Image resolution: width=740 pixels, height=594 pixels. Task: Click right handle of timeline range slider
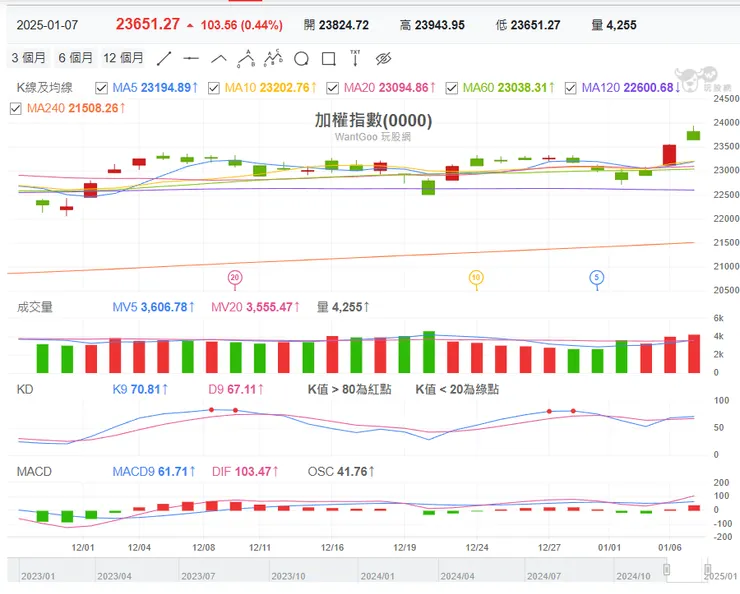click(x=707, y=569)
